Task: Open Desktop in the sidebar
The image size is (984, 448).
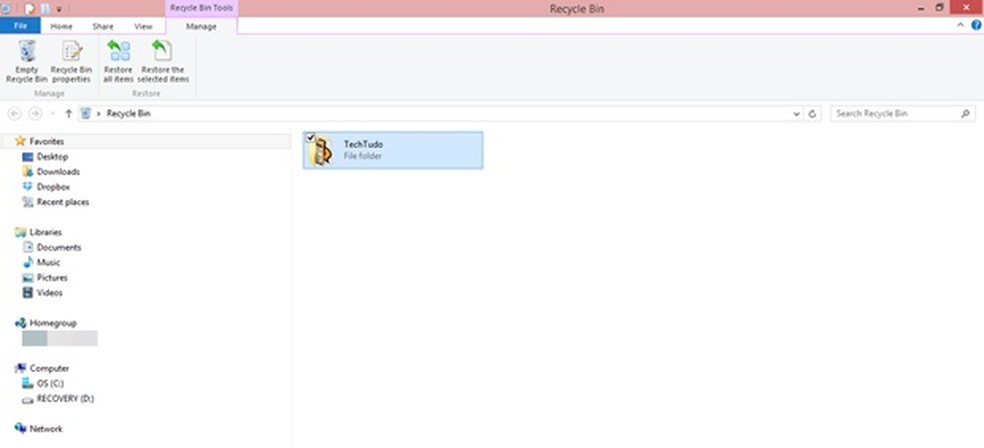Action: [52, 157]
